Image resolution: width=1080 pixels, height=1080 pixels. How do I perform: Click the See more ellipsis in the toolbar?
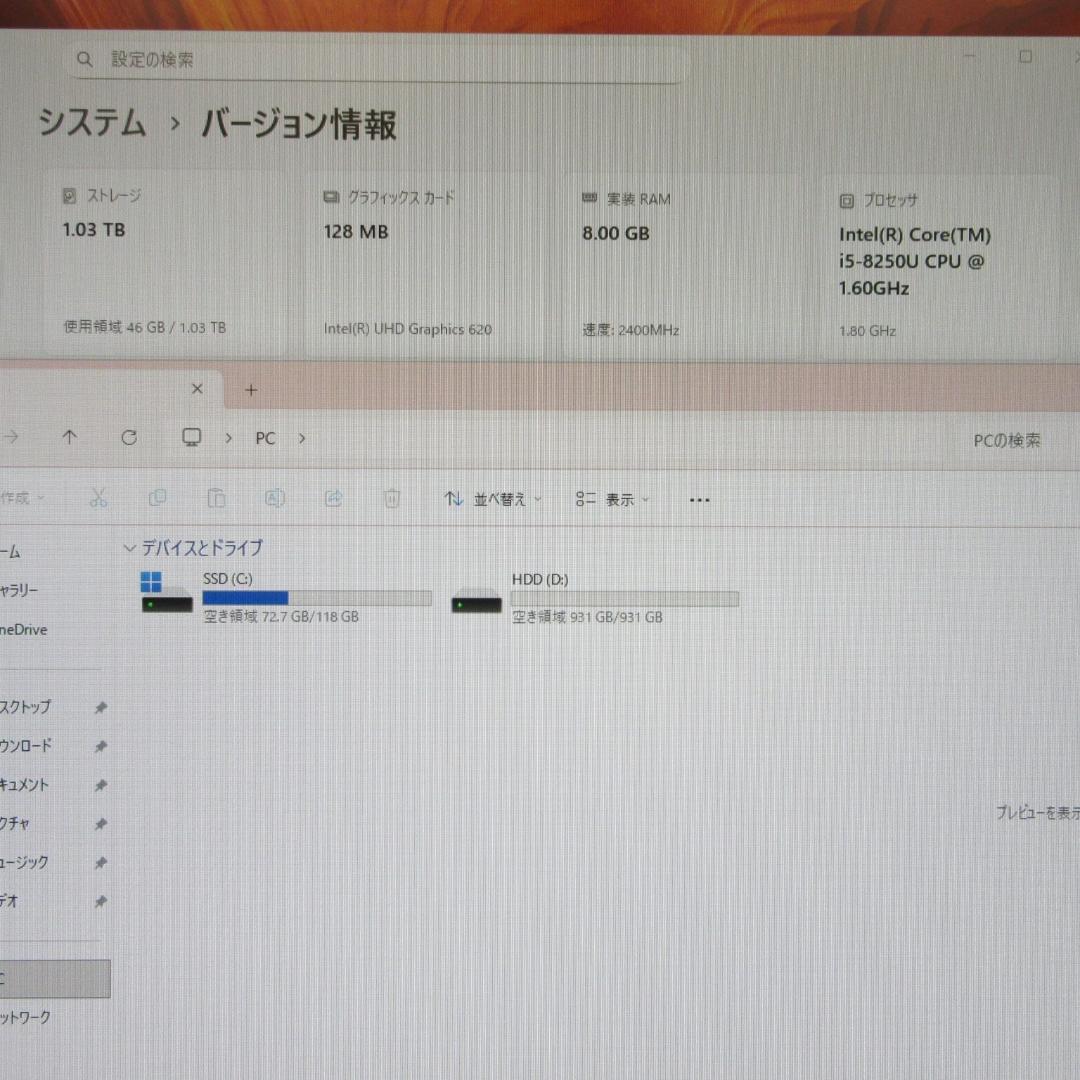pos(699,499)
